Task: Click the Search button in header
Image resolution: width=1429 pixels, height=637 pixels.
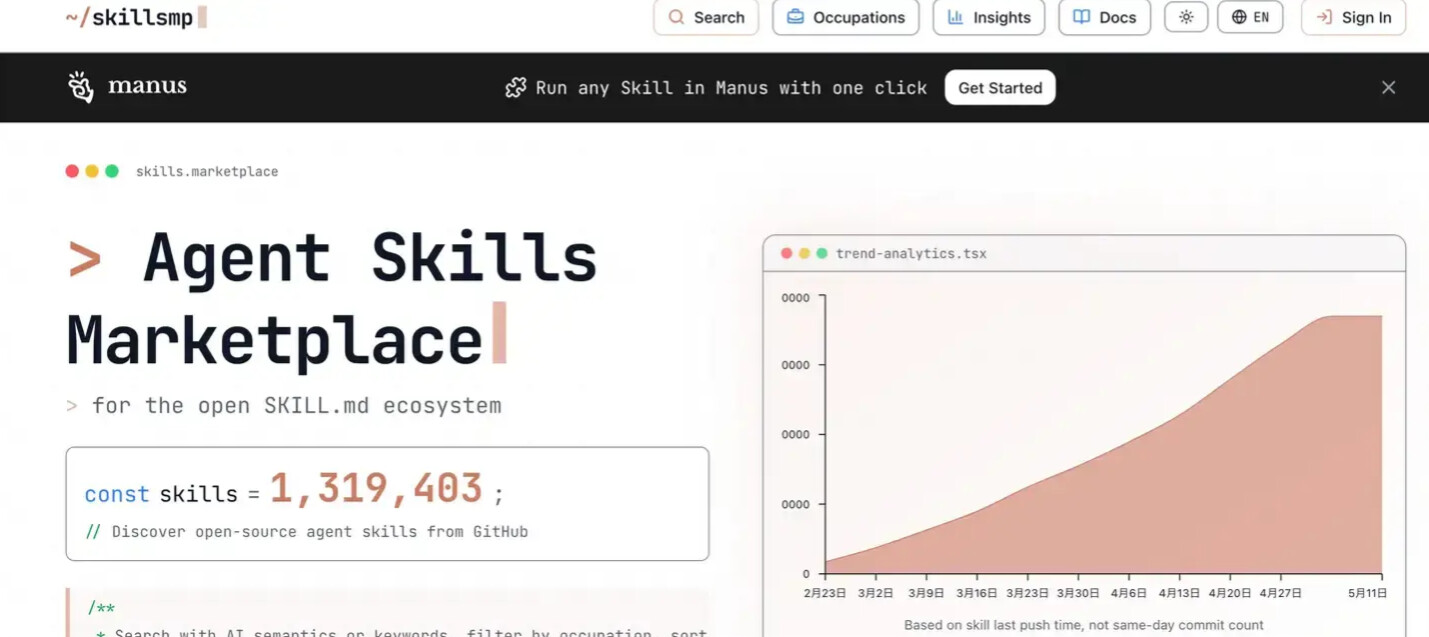Action: [706, 17]
